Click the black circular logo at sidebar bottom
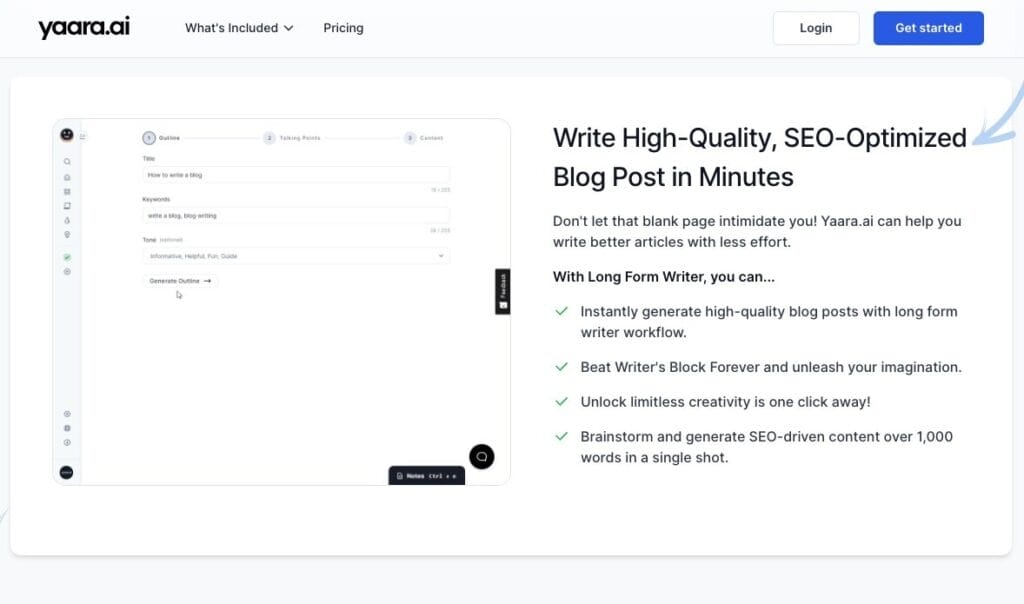This screenshot has width=1024, height=604. click(x=66, y=472)
